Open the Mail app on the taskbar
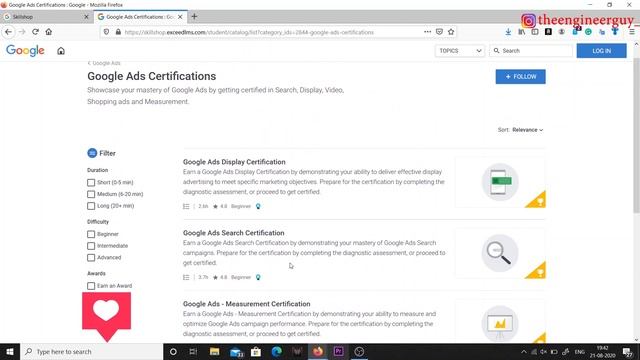 pos(236,352)
